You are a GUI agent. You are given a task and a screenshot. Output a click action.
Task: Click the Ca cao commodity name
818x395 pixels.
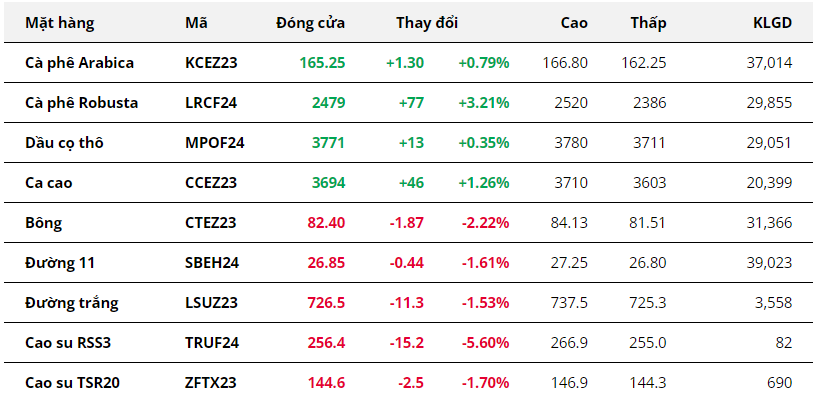49,183
